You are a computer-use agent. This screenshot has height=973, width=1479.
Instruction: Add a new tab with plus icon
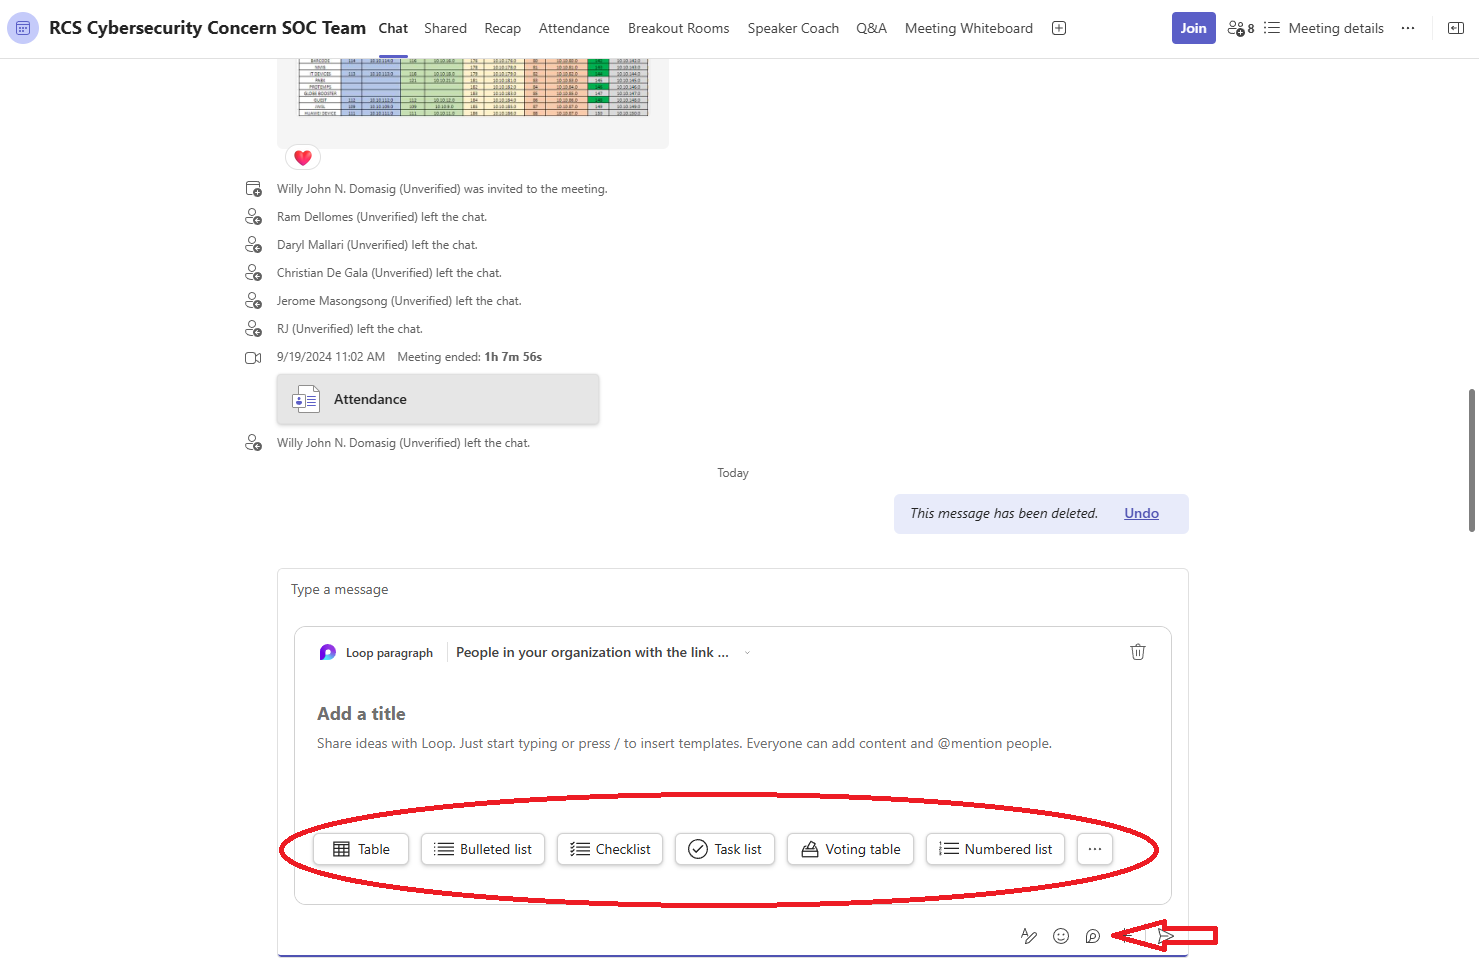1059,28
